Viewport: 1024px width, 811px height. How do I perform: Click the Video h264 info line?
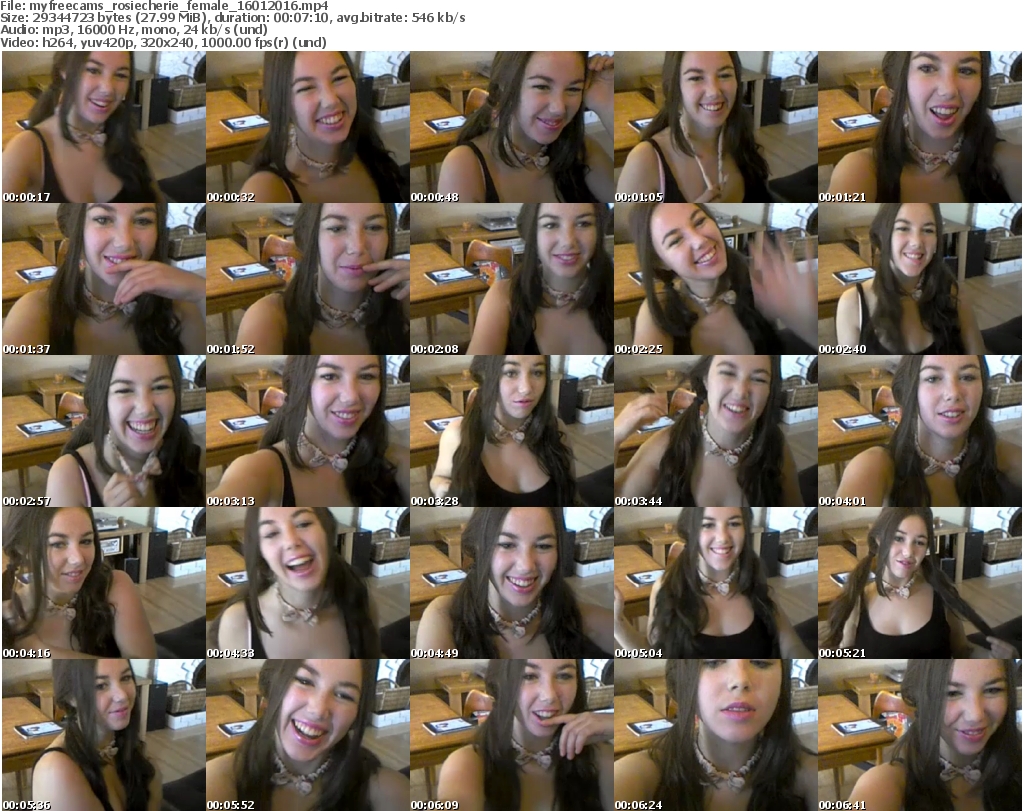163,42
